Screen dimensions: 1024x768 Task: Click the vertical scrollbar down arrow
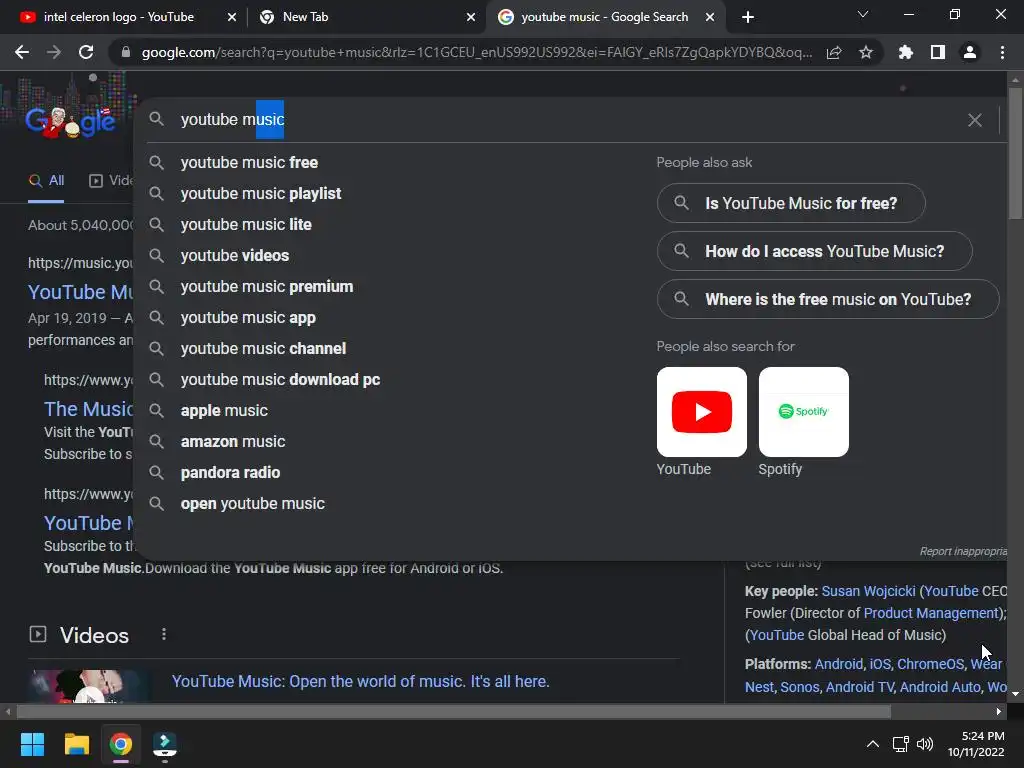pyautogui.click(x=1016, y=694)
